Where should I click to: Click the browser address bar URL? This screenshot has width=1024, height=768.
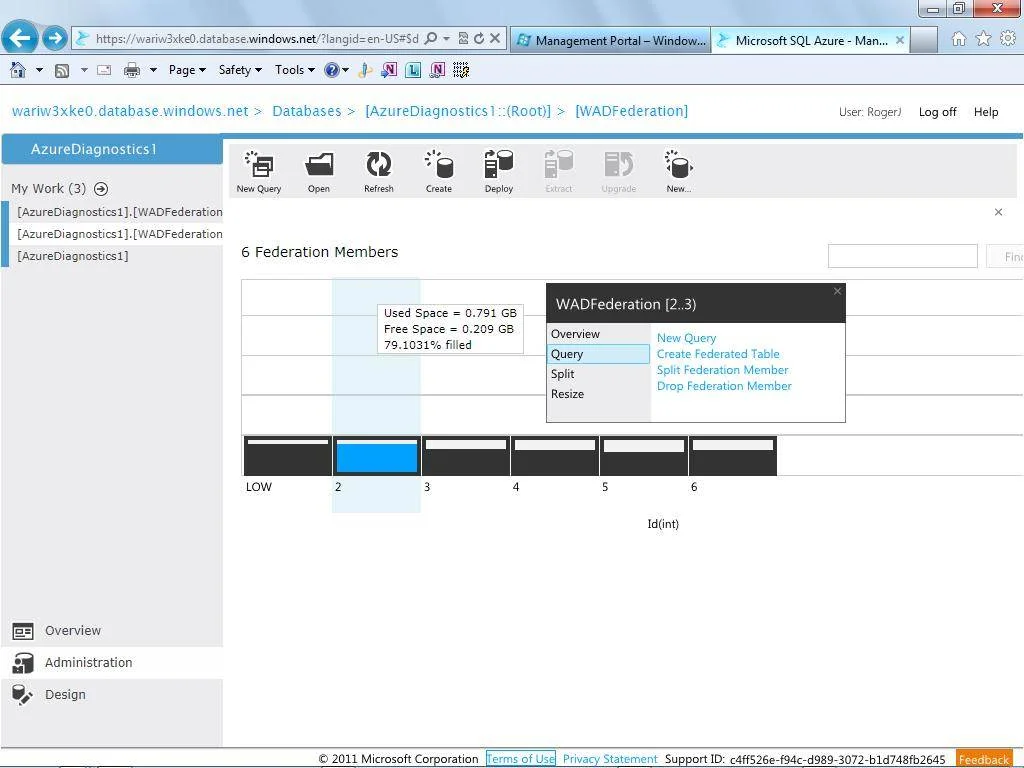tap(257, 39)
